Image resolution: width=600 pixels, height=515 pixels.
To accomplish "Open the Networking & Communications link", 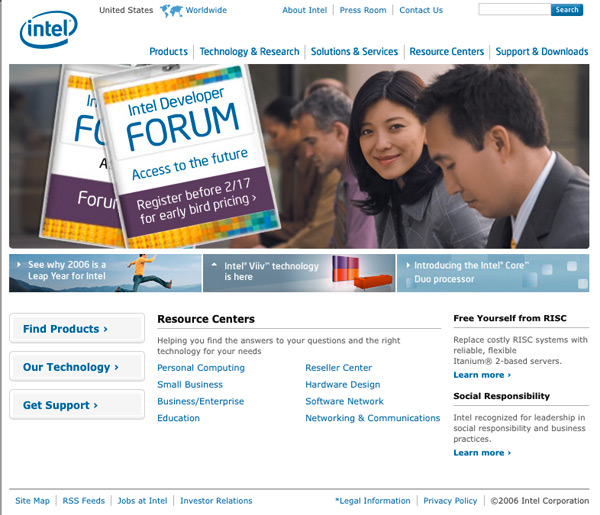I will click(373, 418).
